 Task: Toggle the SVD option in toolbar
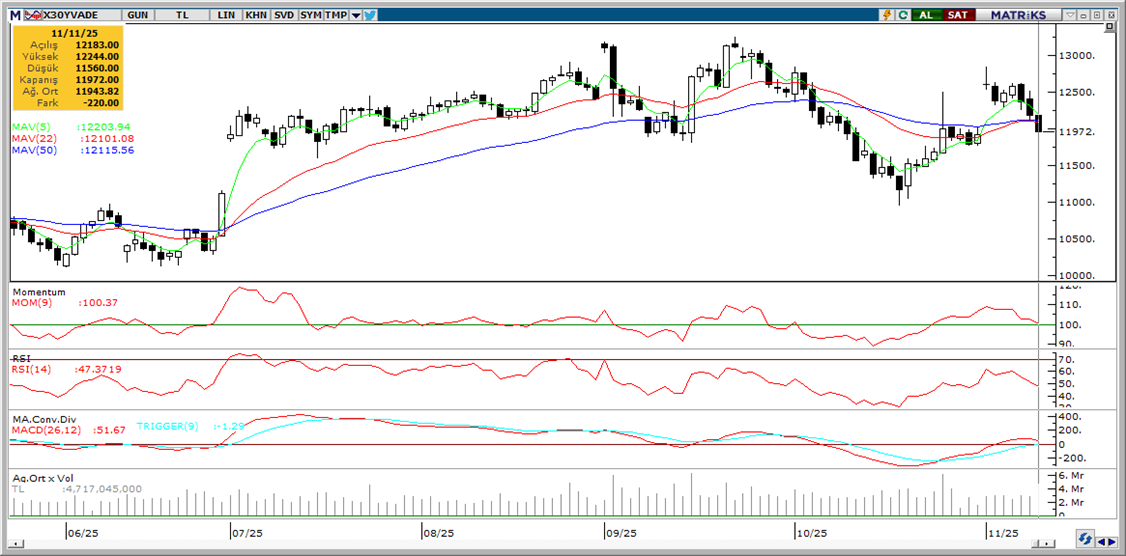click(284, 15)
